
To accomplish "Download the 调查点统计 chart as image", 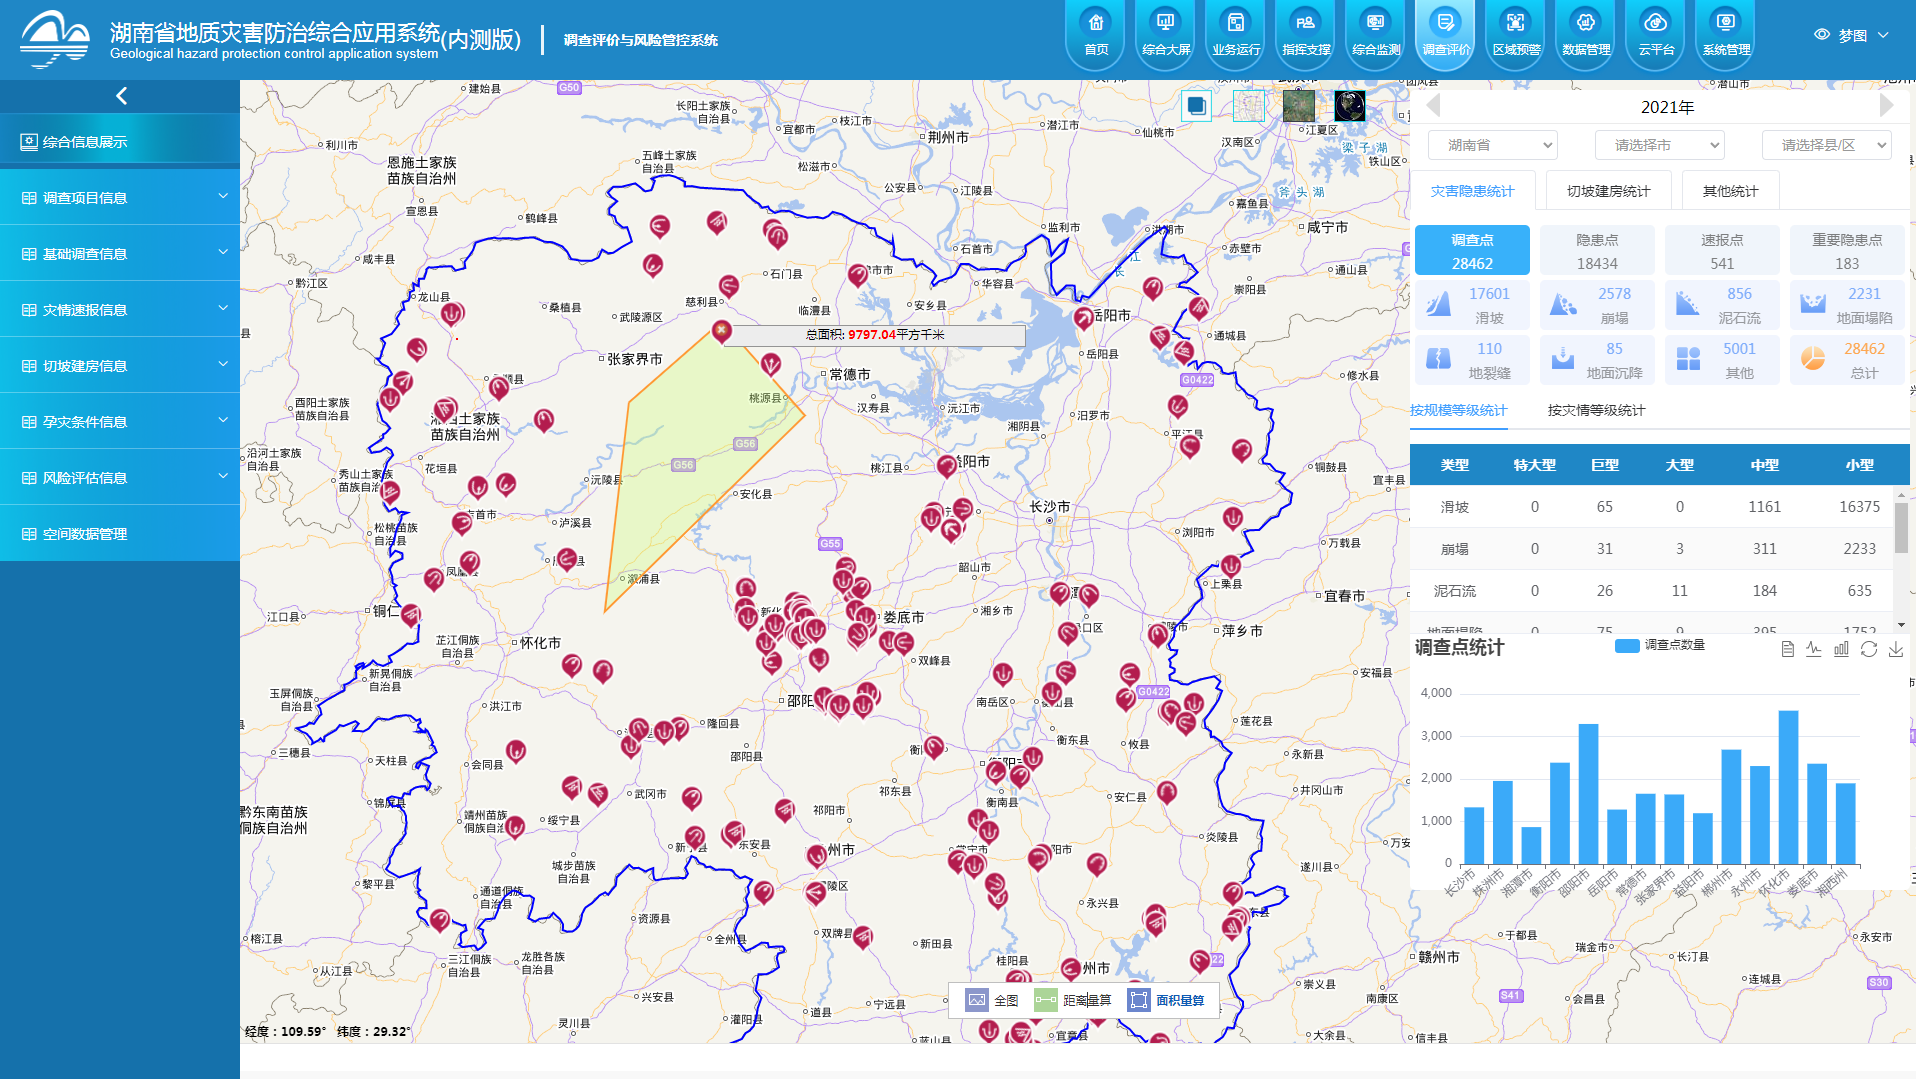I will (1895, 649).
